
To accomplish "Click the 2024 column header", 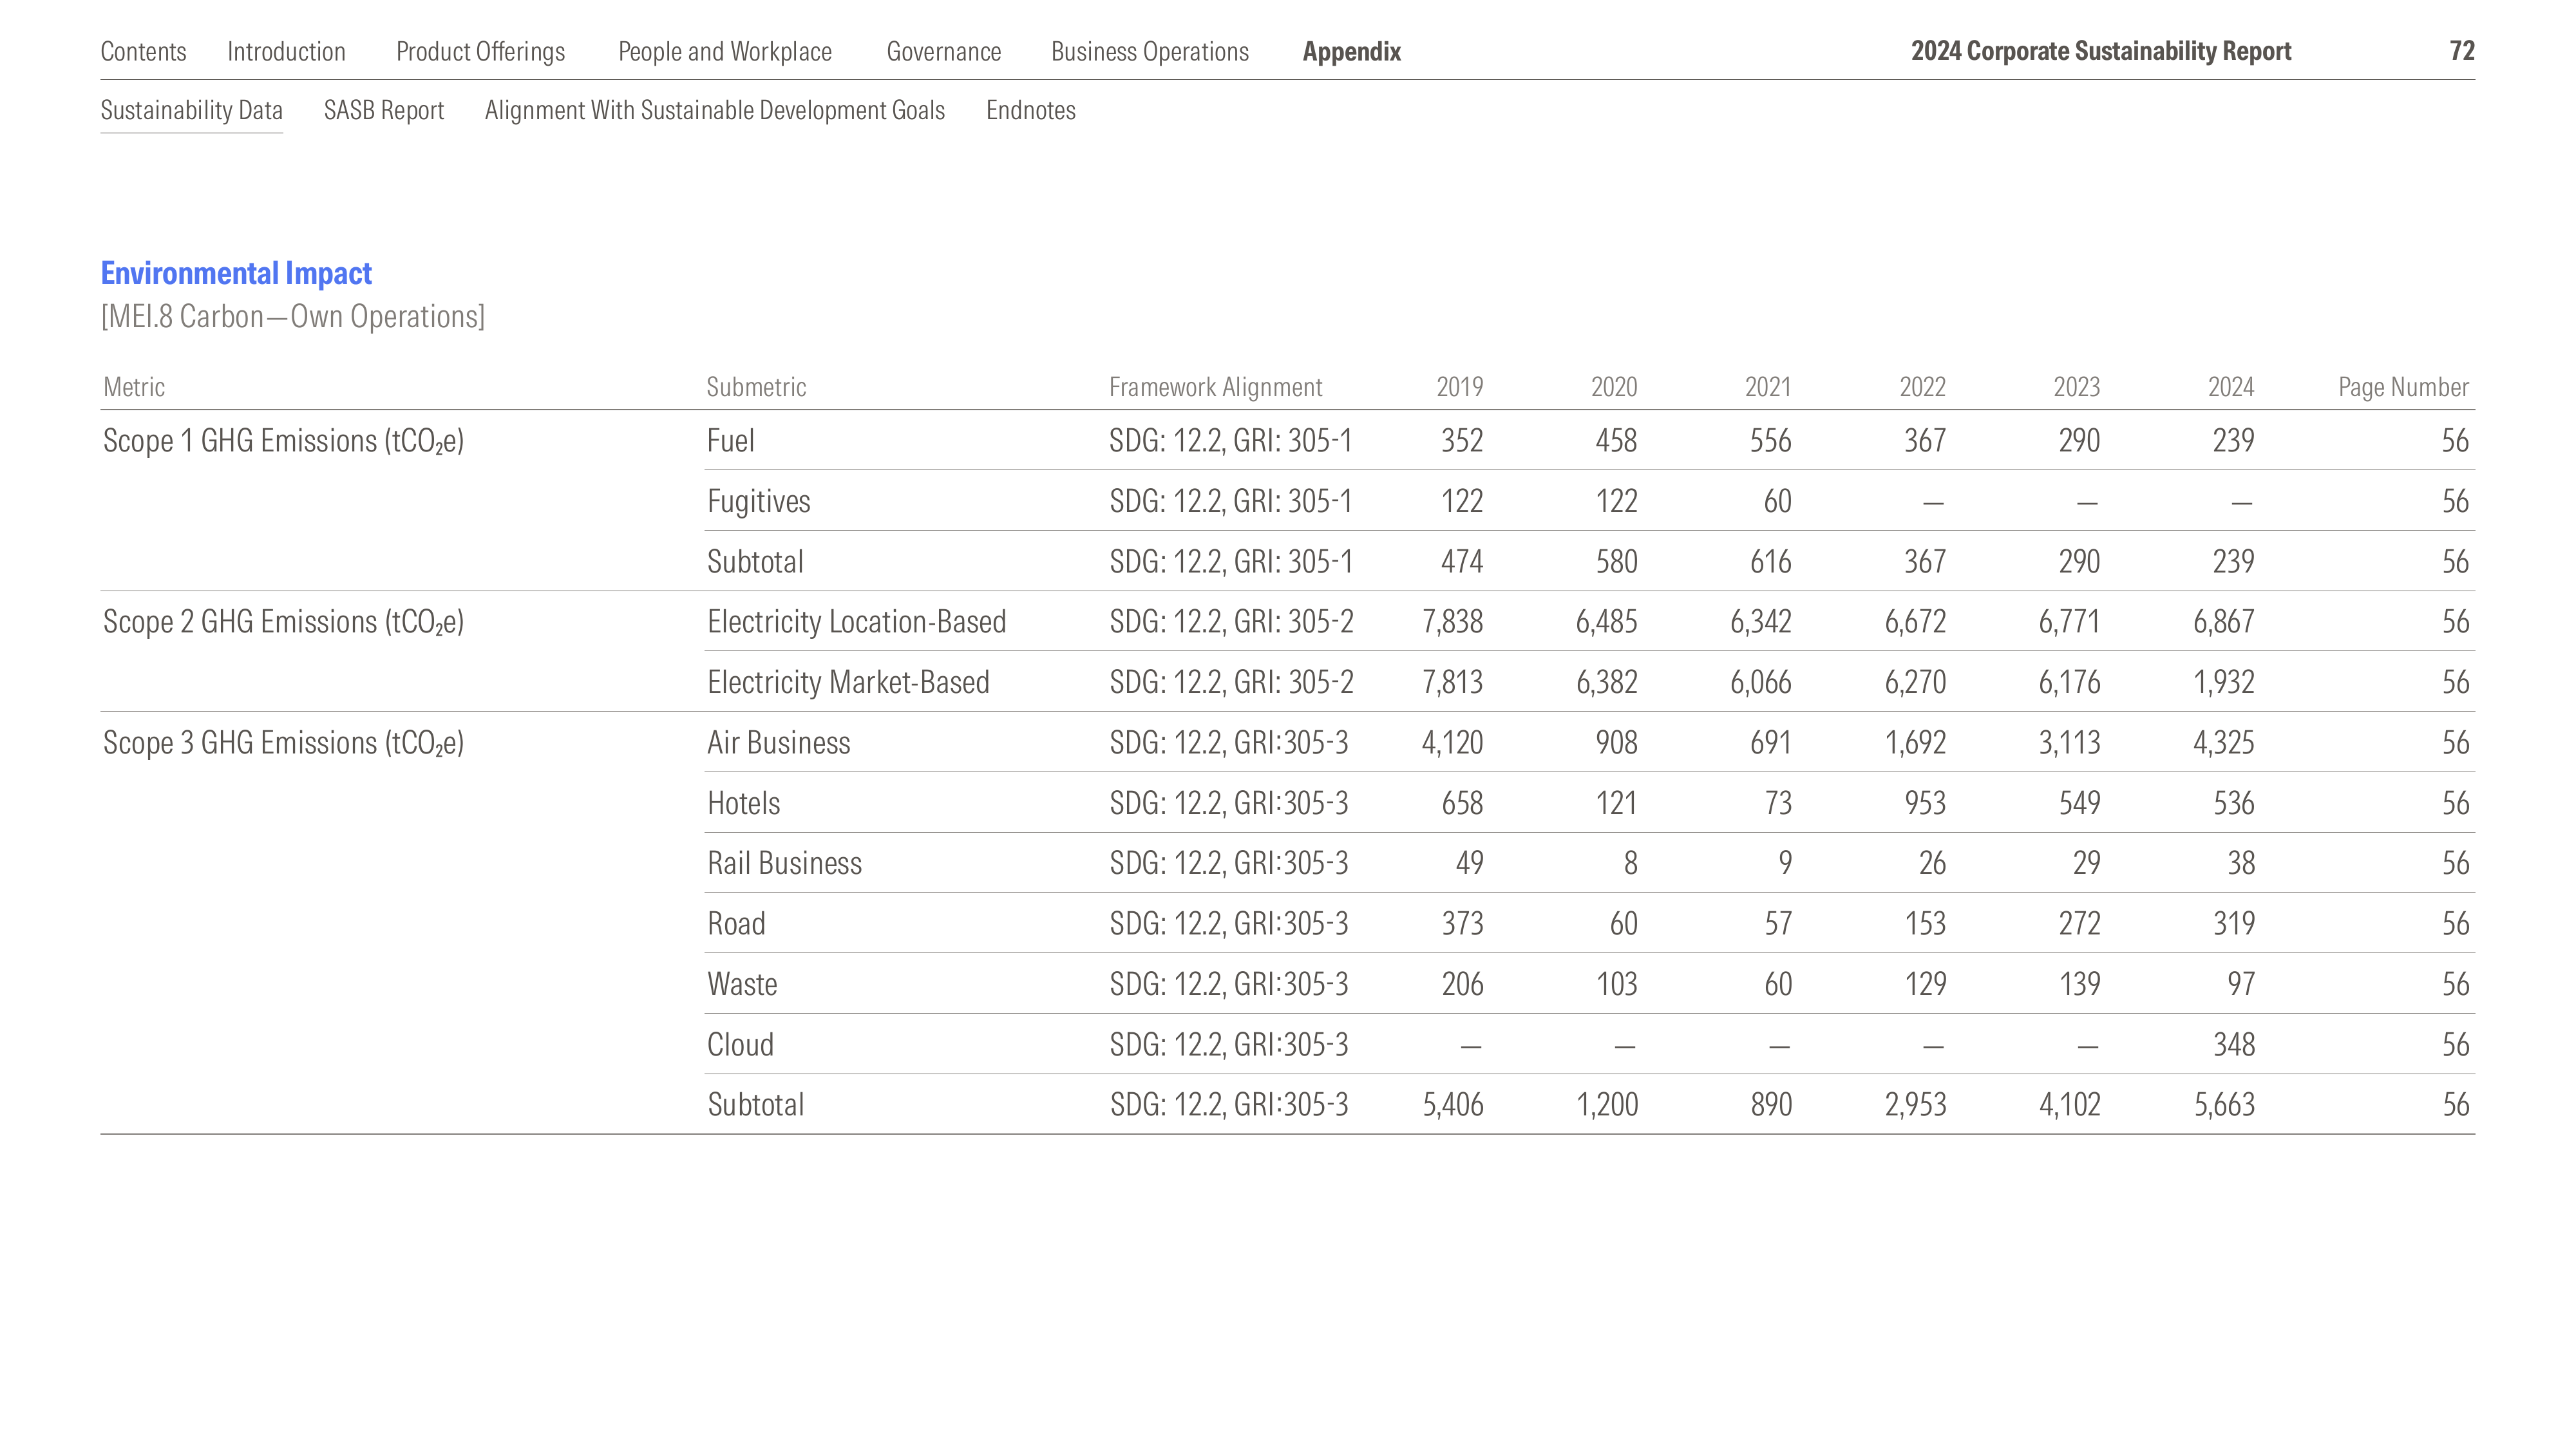I will coord(2231,387).
